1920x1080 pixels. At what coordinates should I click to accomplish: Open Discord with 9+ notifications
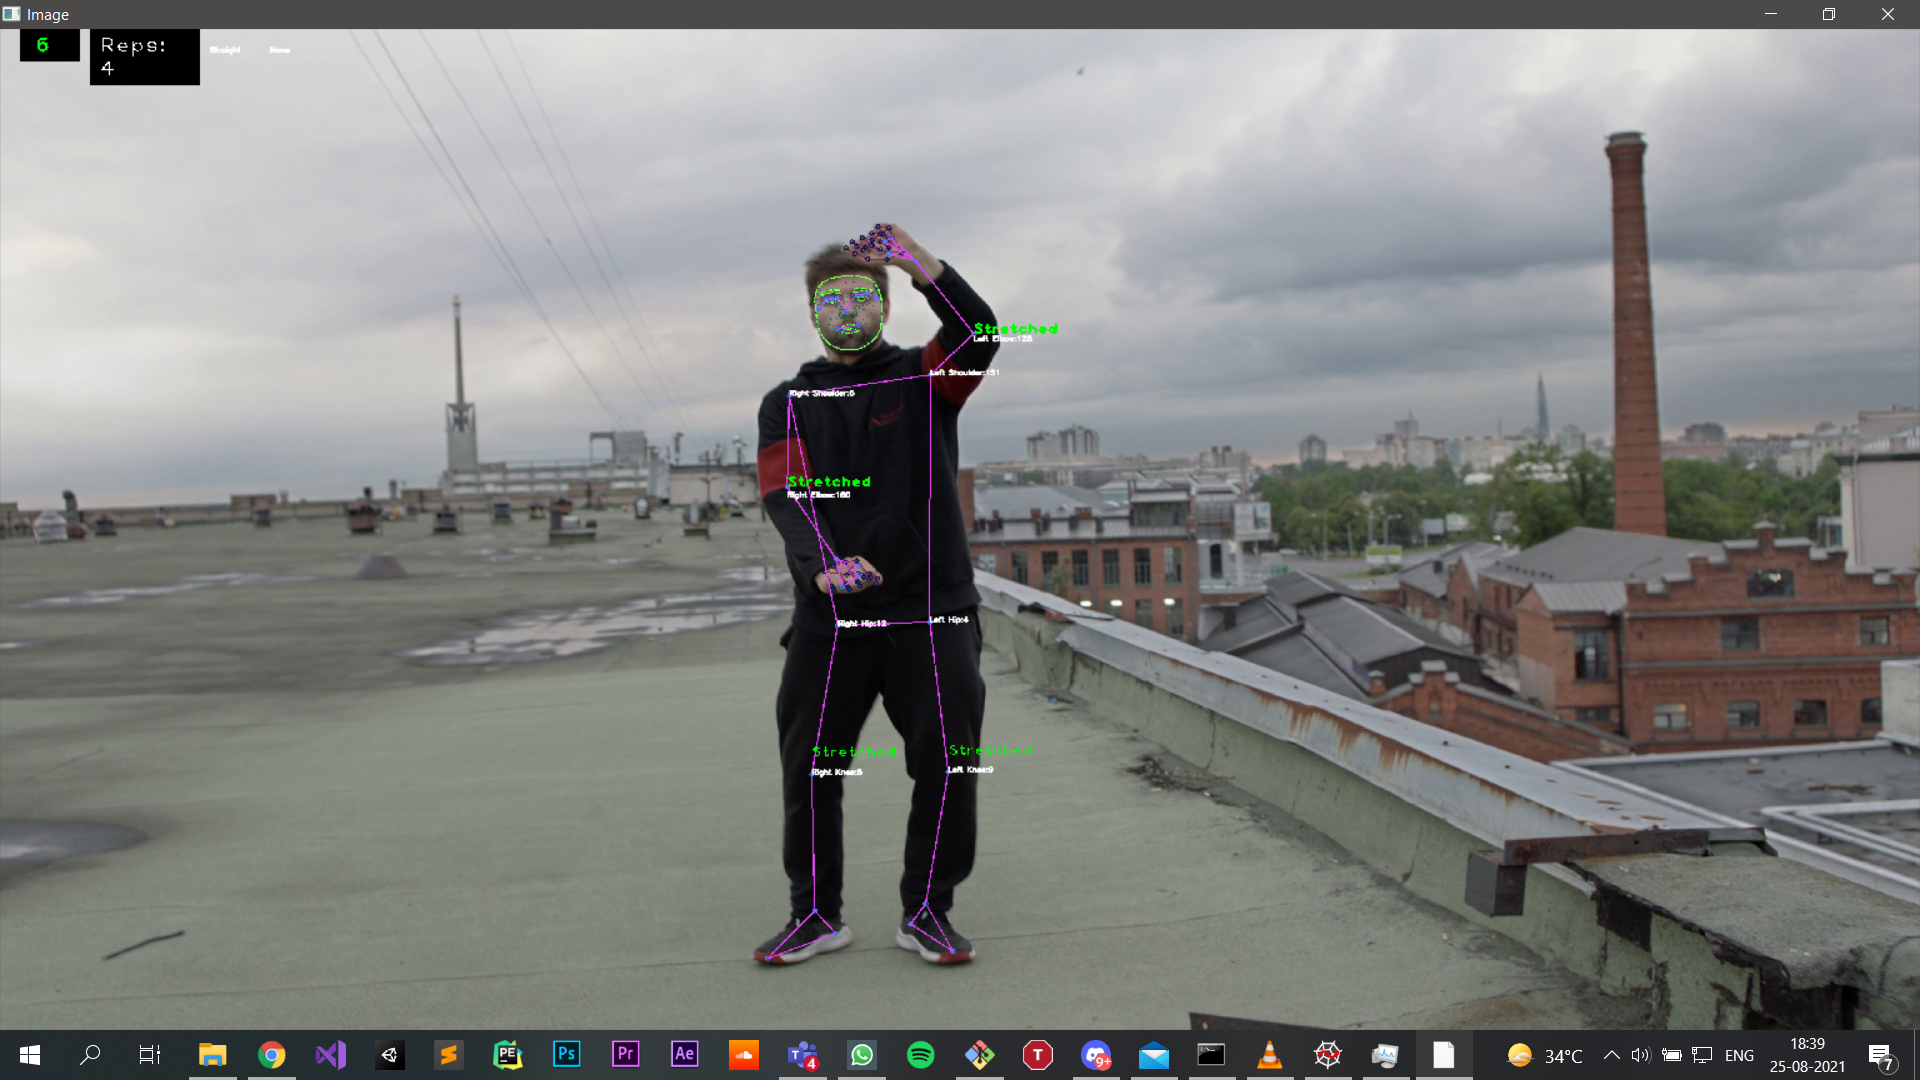pos(1097,1055)
